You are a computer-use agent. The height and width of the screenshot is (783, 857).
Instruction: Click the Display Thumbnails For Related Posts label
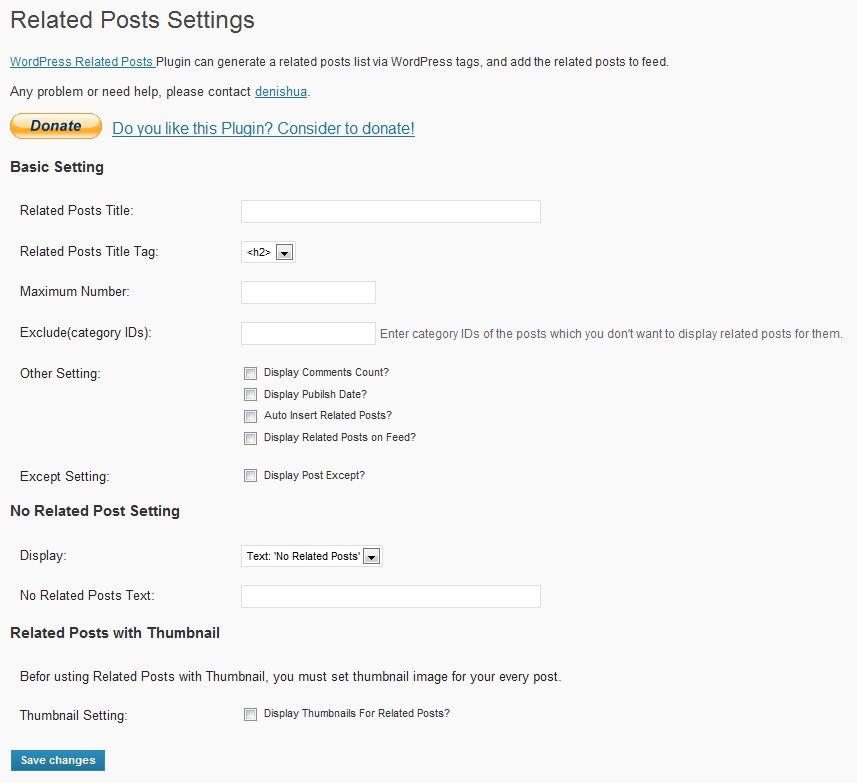pos(356,714)
